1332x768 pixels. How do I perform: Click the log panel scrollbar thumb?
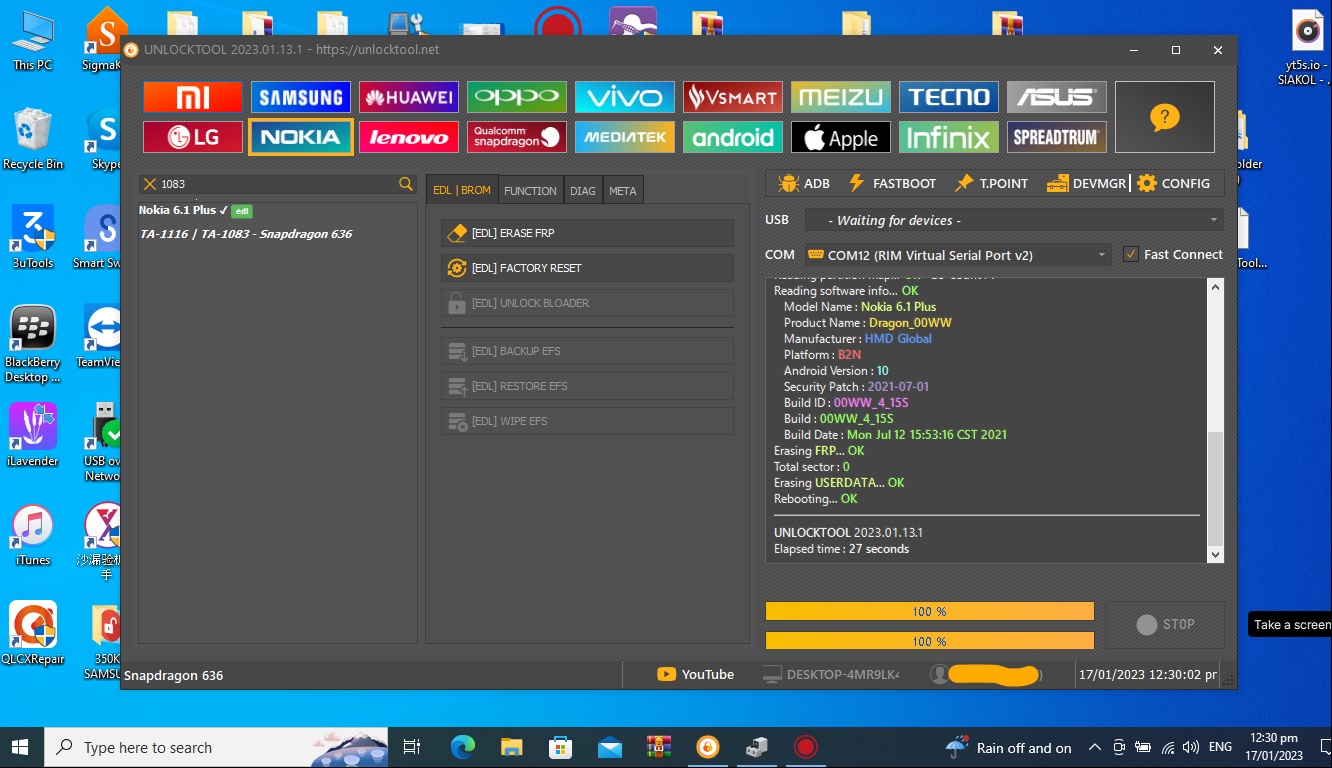coord(1216,488)
